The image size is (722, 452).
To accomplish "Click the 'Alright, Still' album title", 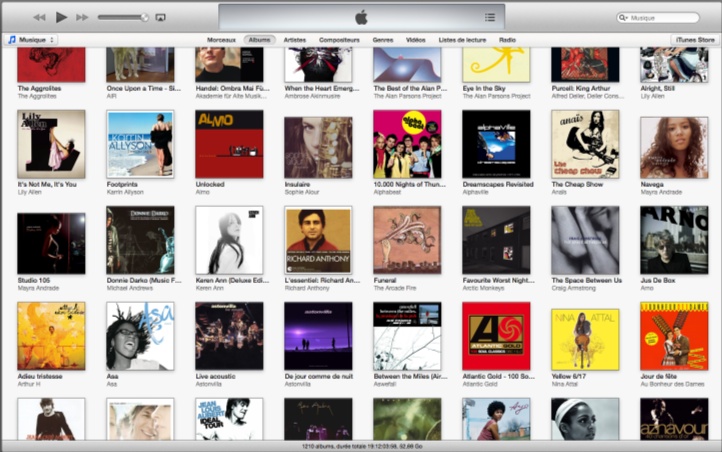I will pos(657,88).
